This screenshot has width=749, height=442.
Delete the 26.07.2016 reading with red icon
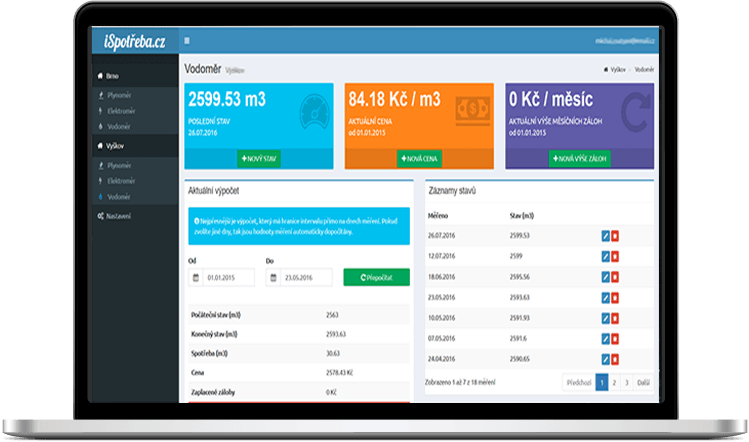[x=615, y=235]
